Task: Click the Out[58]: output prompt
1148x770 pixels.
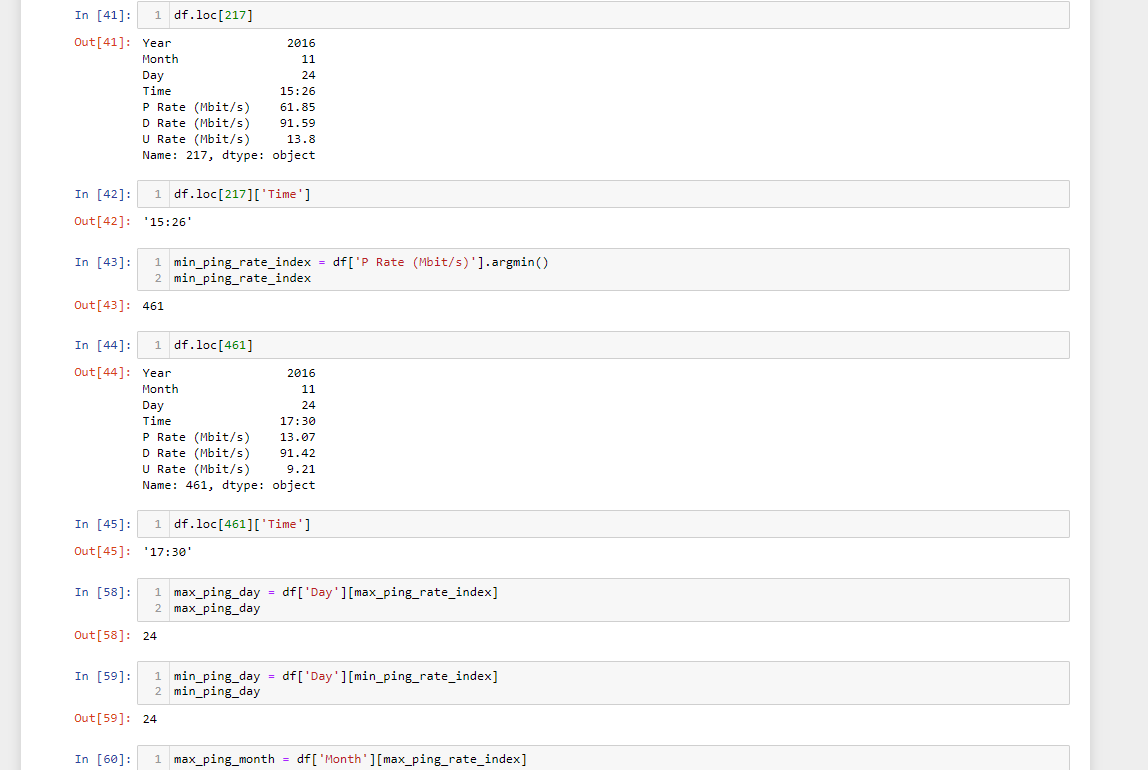Action: (102, 635)
